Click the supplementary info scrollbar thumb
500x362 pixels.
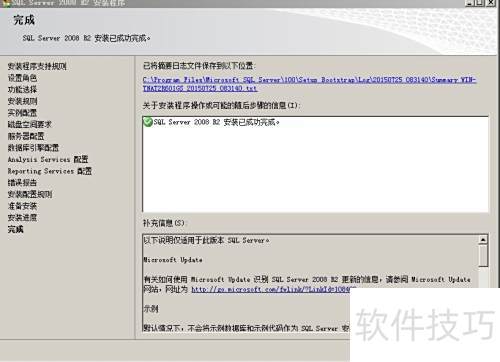[x=483, y=255]
